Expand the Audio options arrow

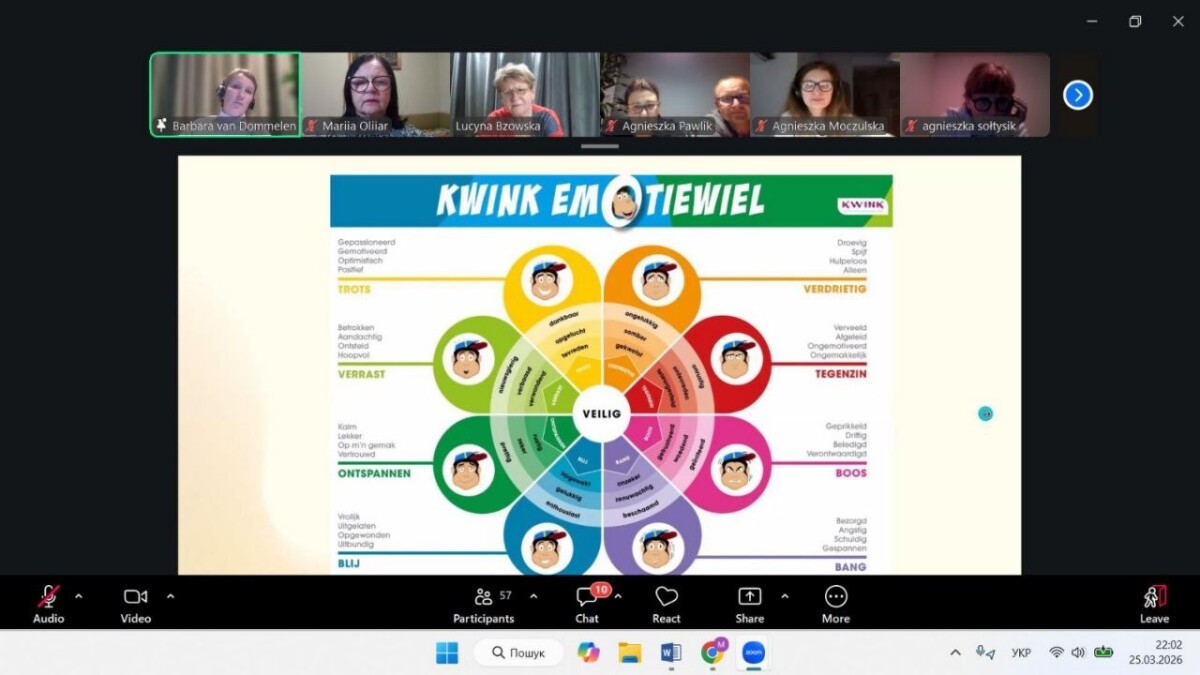pos(79,597)
